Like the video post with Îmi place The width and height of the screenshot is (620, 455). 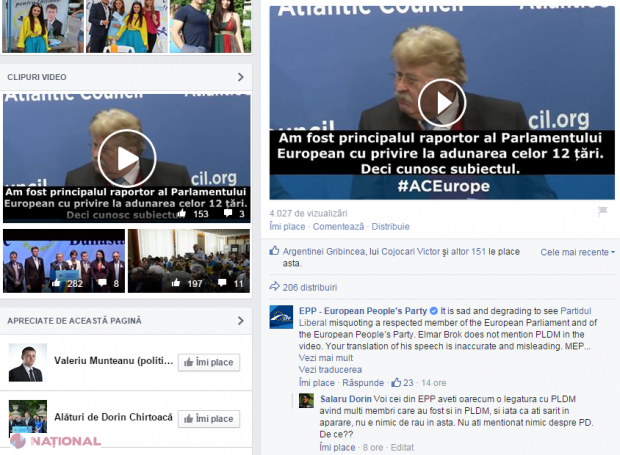(287, 227)
